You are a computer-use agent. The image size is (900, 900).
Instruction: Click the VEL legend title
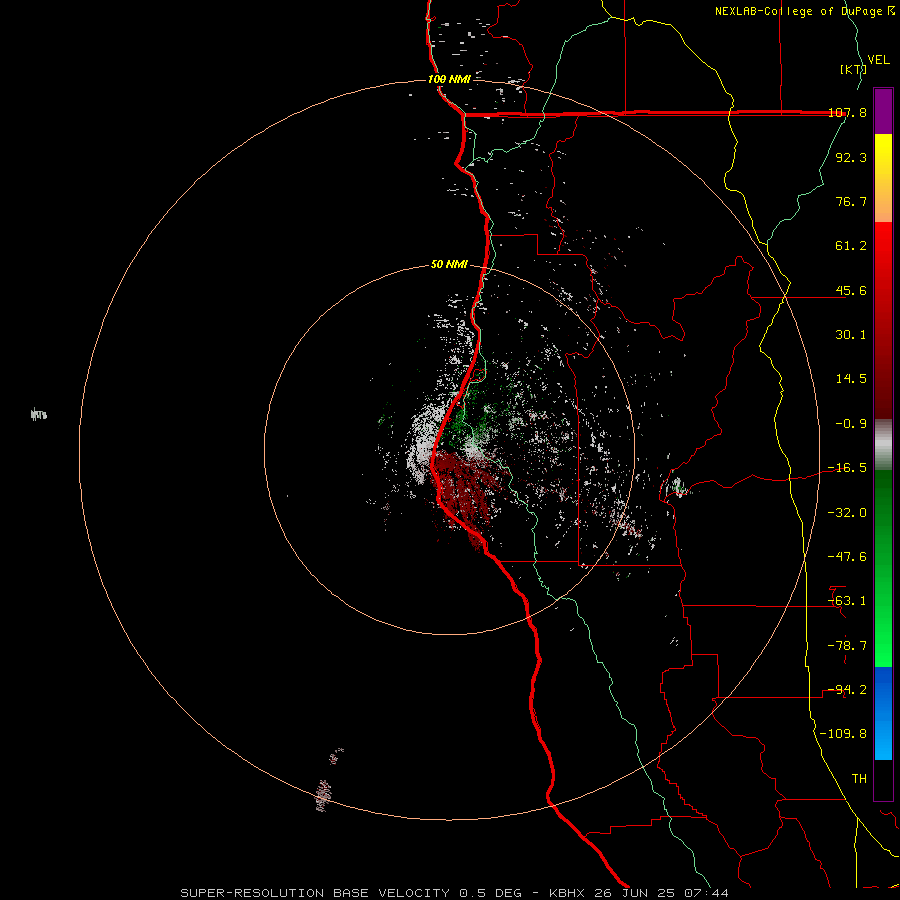878,60
